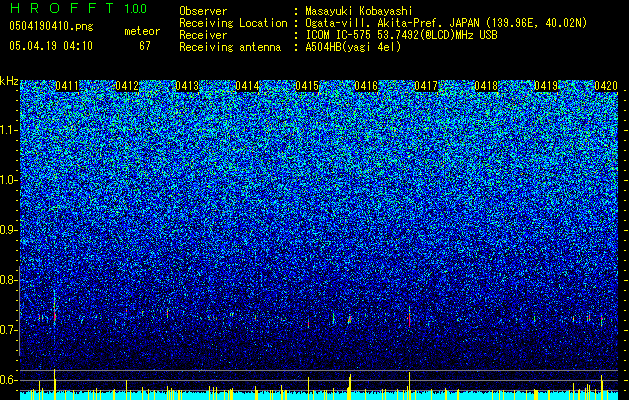Click the 0418 time marker

point(486,86)
